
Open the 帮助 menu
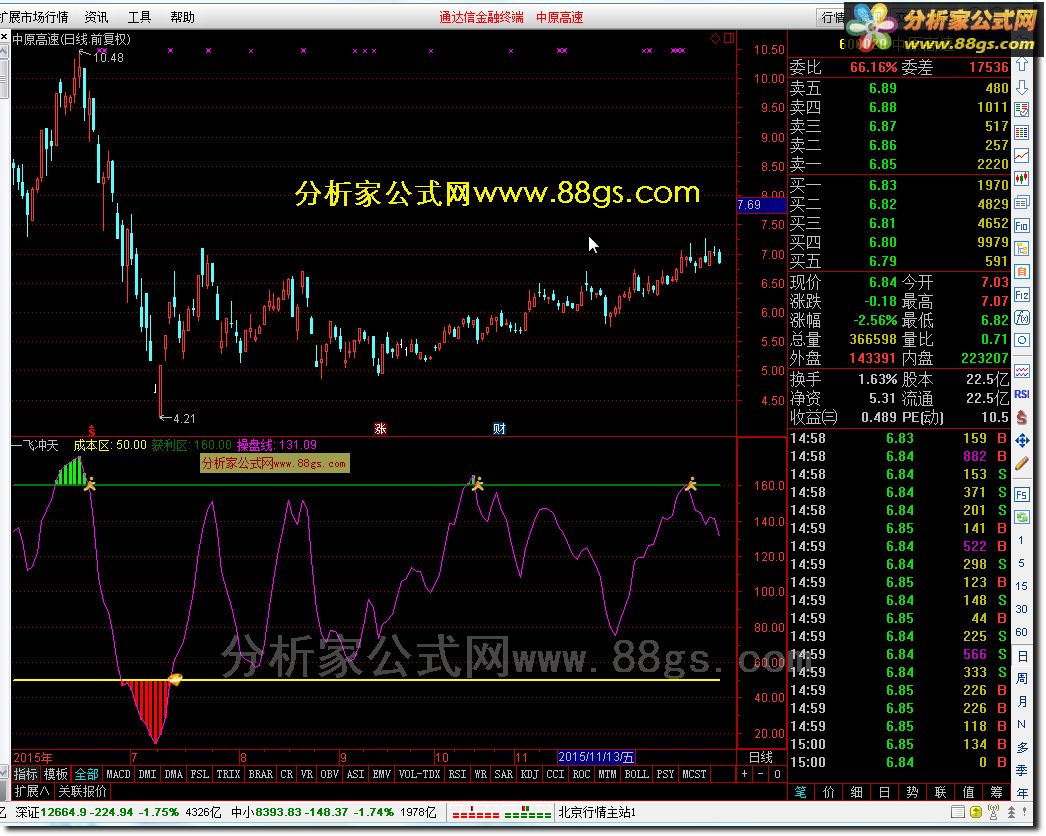182,17
